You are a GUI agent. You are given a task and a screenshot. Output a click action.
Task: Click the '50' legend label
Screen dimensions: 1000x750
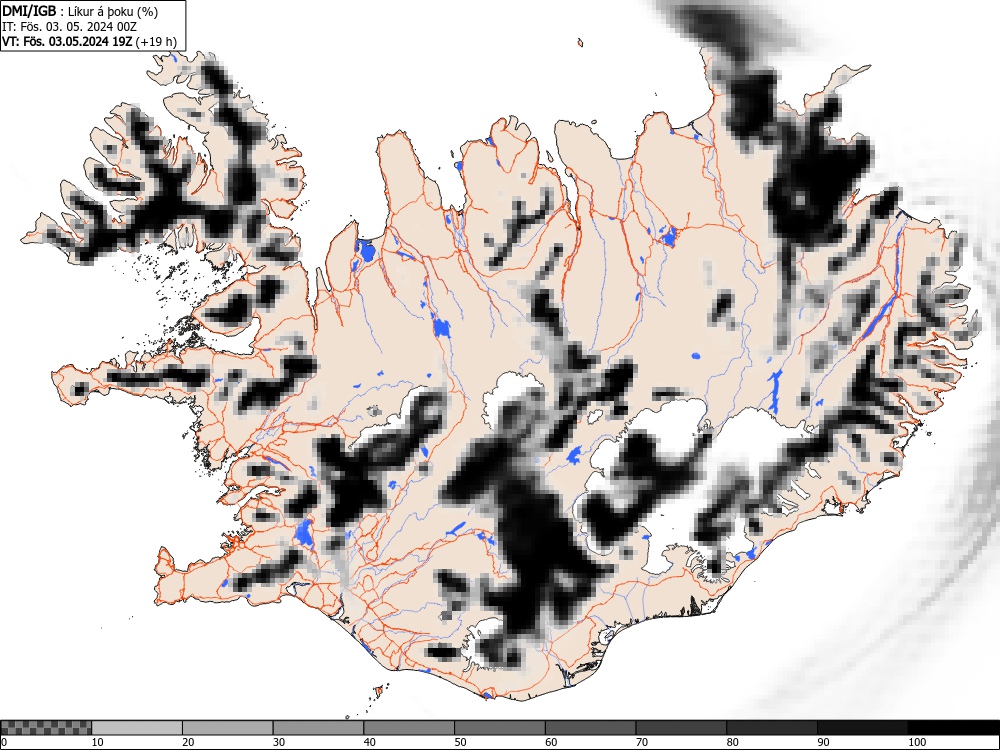click(460, 742)
